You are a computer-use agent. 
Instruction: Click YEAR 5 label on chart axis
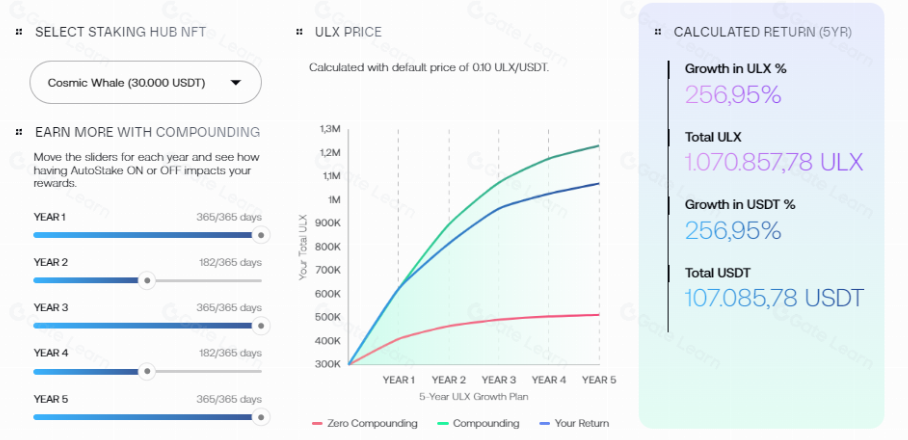[x=599, y=380]
